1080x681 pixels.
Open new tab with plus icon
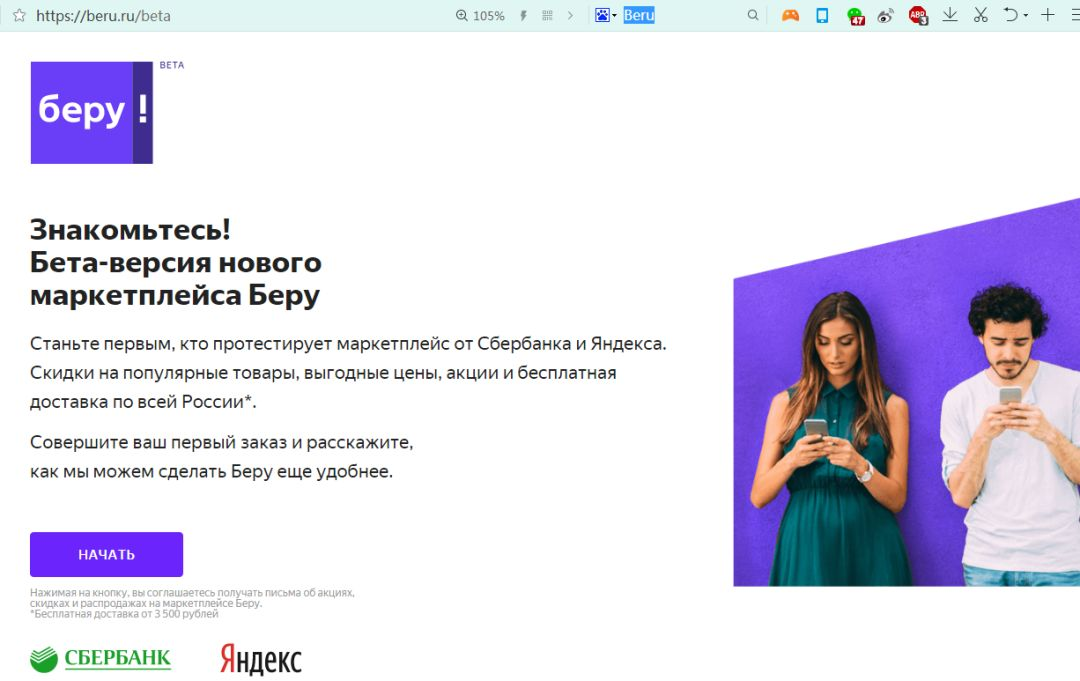click(1048, 14)
